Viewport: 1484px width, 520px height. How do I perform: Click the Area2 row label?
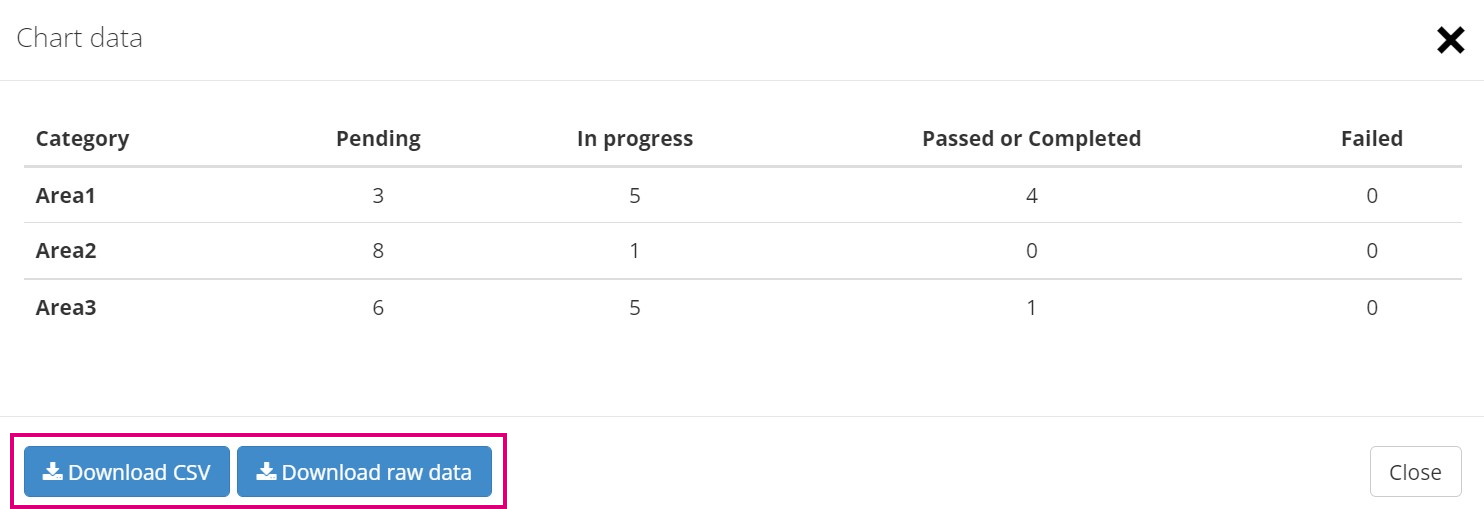(66, 251)
